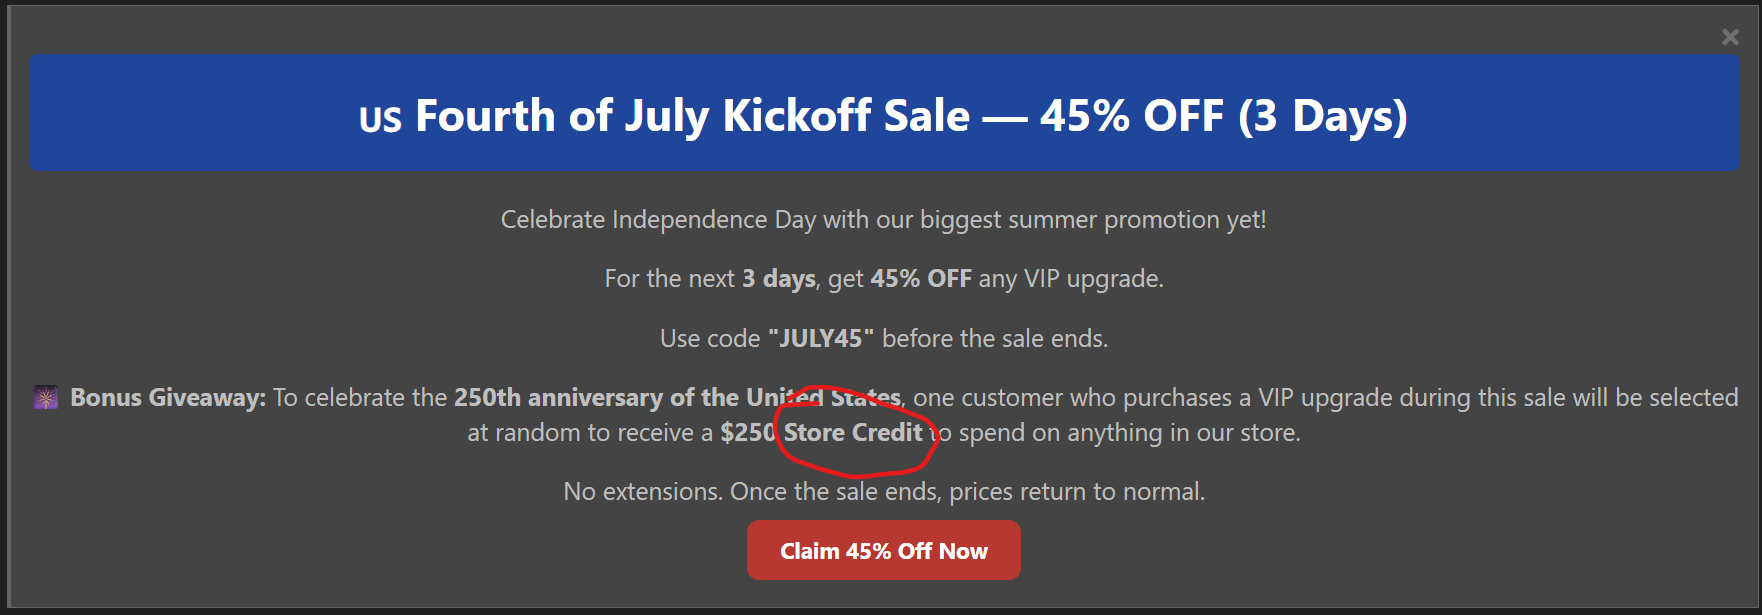The width and height of the screenshot is (1762, 615).
Task: Click the Claim 45% Off Now button
Action: pos(884,550)
